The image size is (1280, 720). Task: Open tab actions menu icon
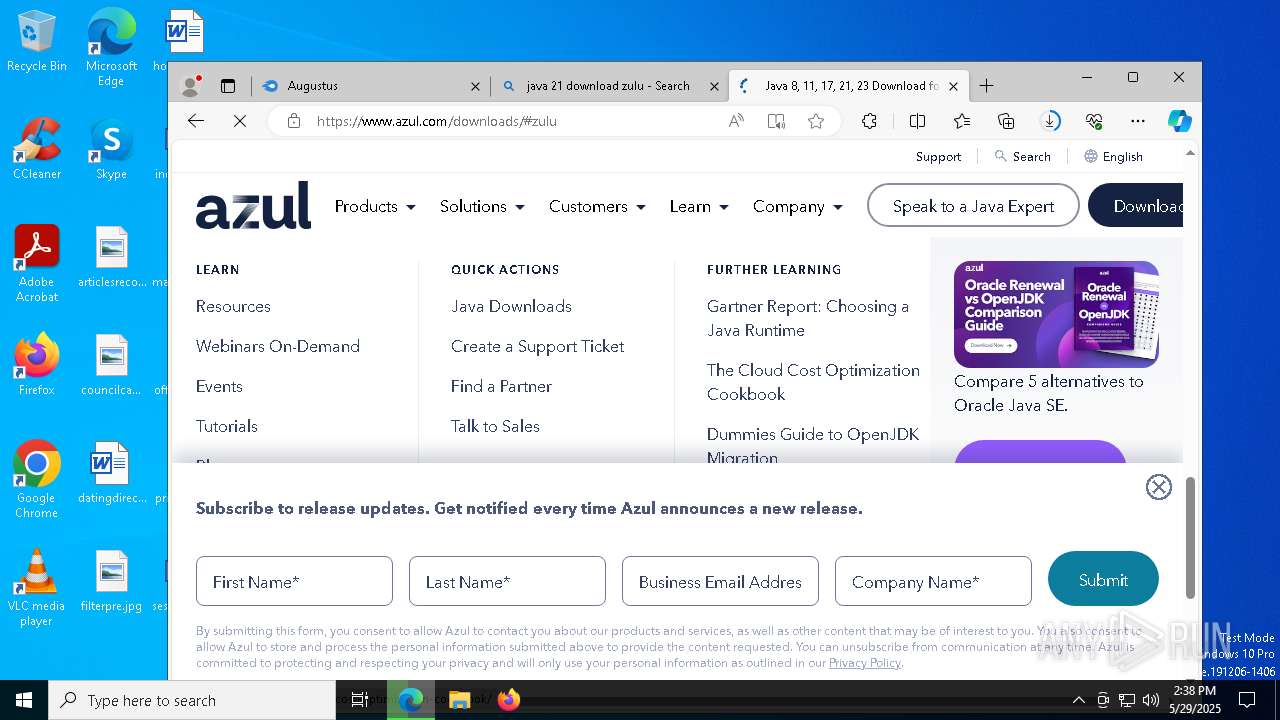click(x=228, y=86)
